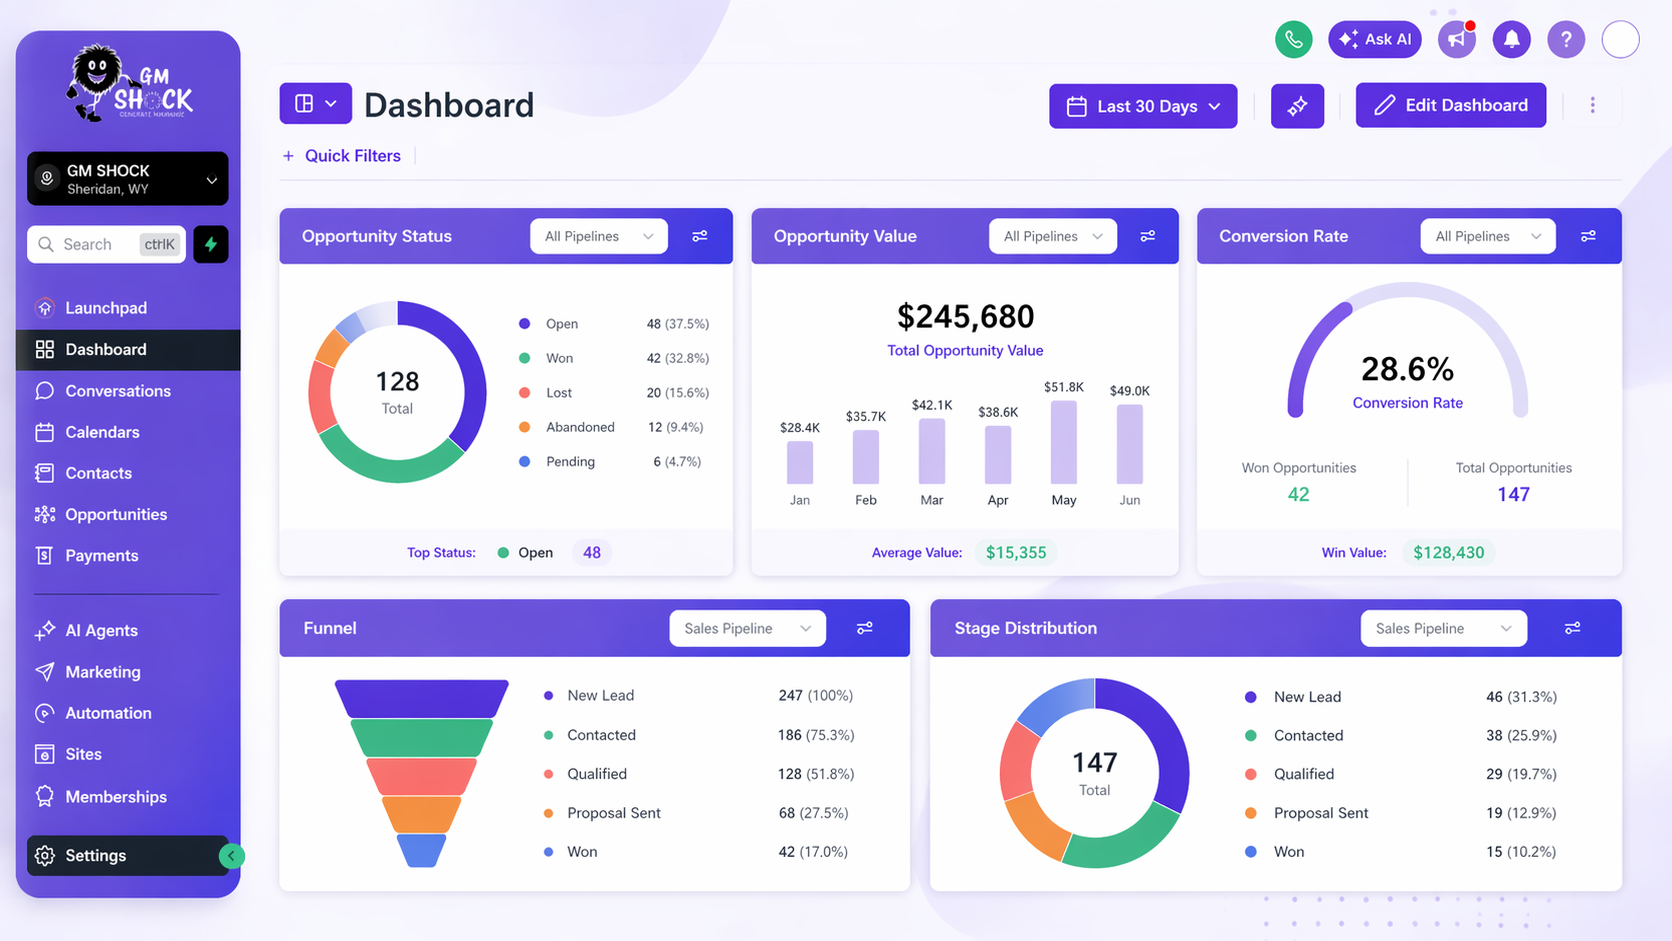Viewport: 1672px width, 941px height.
Task: Click the Jan bar in Opportunity Value chart
Action: pos(800,463)
